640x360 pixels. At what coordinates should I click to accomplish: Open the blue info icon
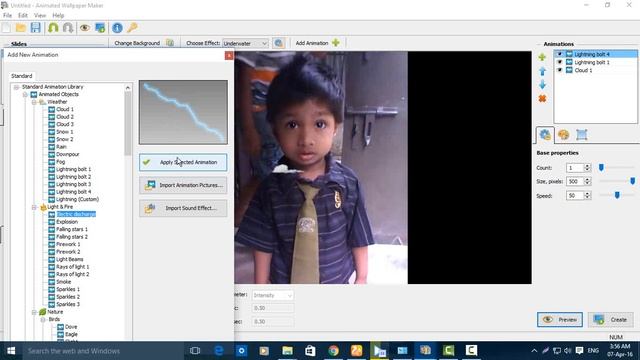point(117,28)
